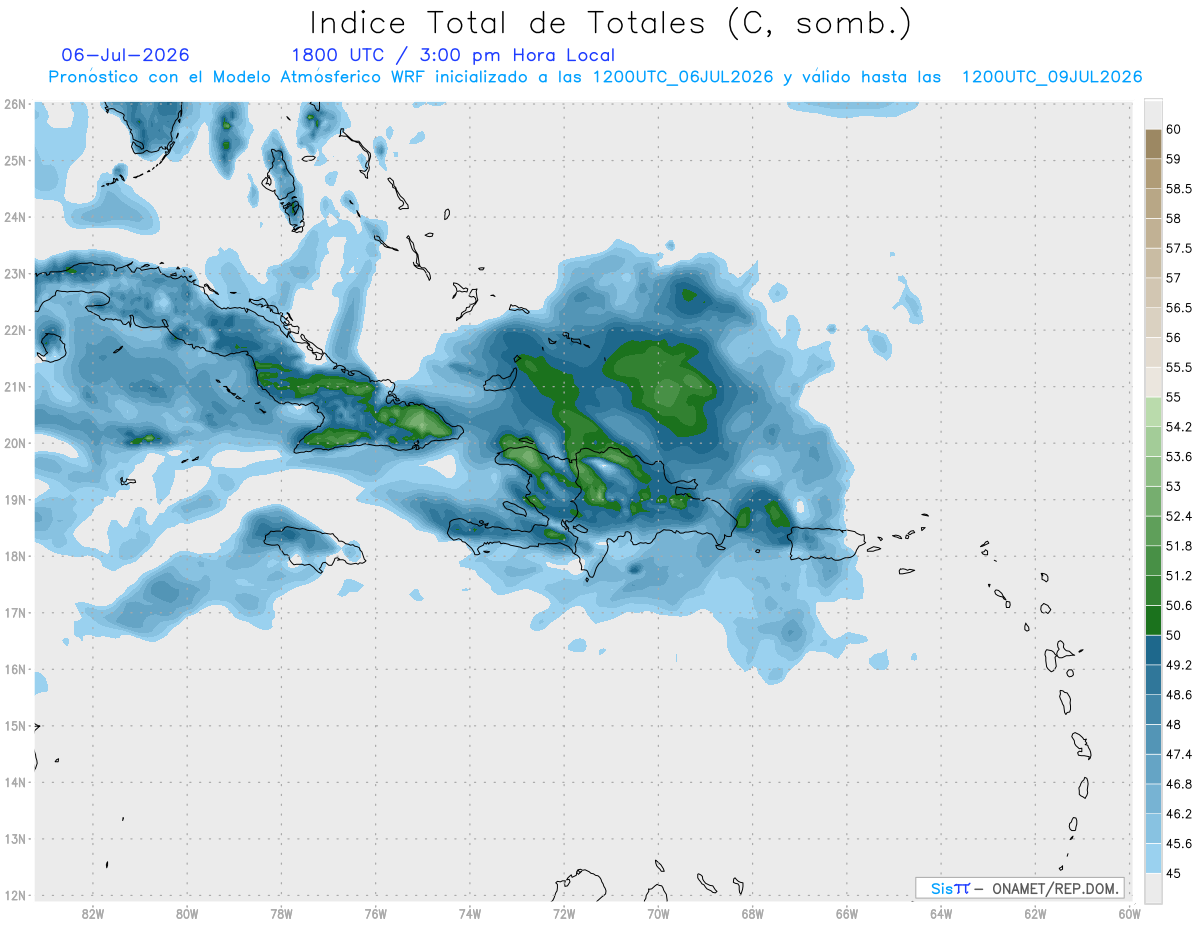Click the color bar label "59"
The height and width of the screenshot is (927, 1200).
pos(1174,159)
